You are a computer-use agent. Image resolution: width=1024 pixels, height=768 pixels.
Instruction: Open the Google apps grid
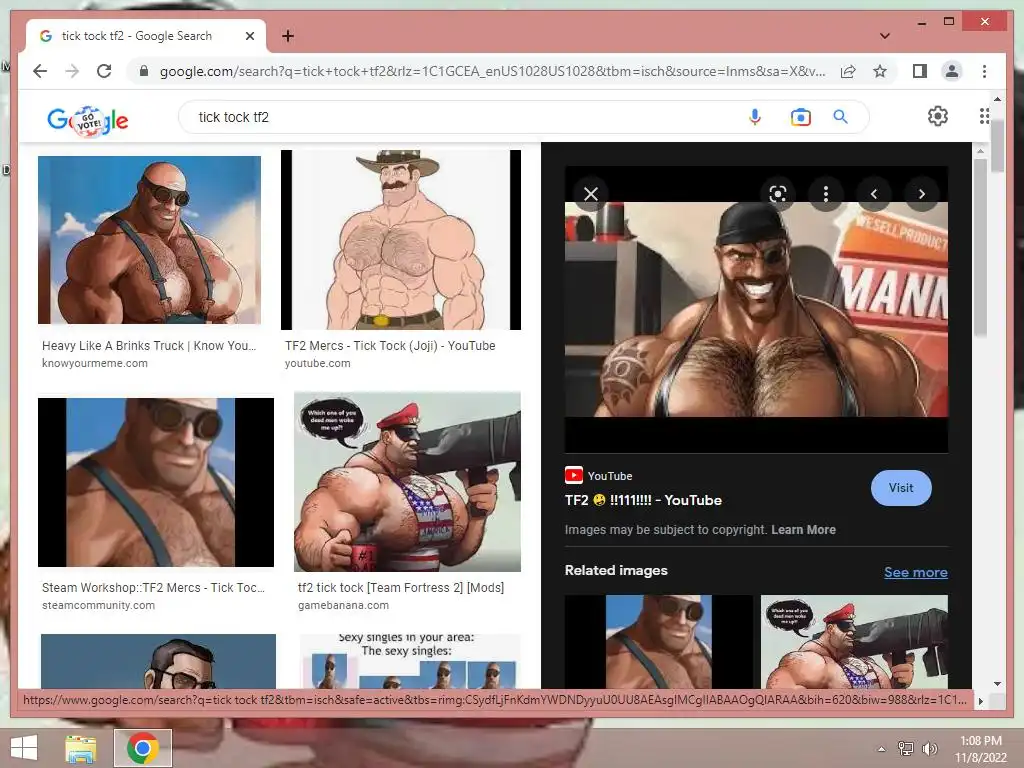click(984, 116)
